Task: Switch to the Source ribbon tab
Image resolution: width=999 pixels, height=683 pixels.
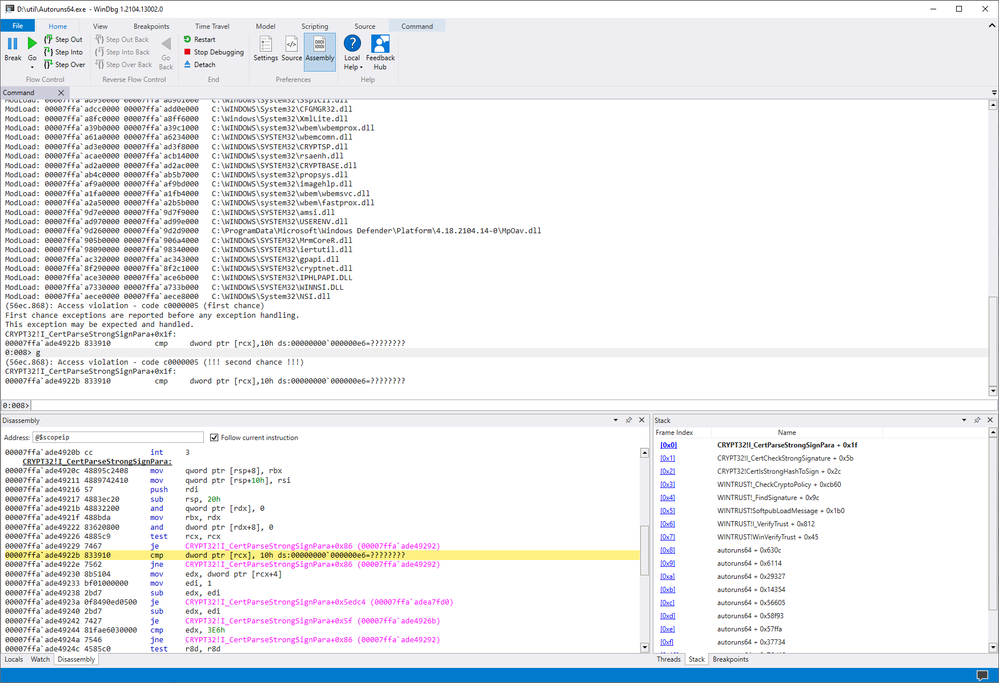Action: (364, 26)
